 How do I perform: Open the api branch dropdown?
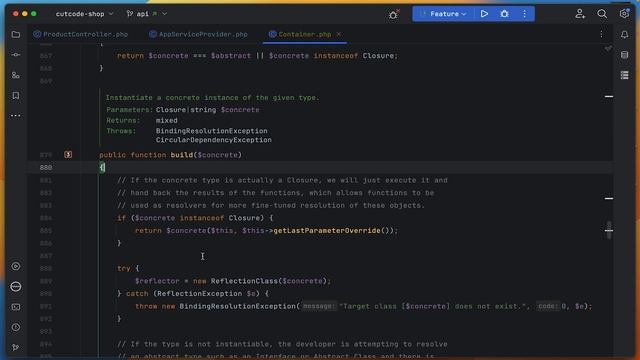pyautogui.click(x=147, y=14)
